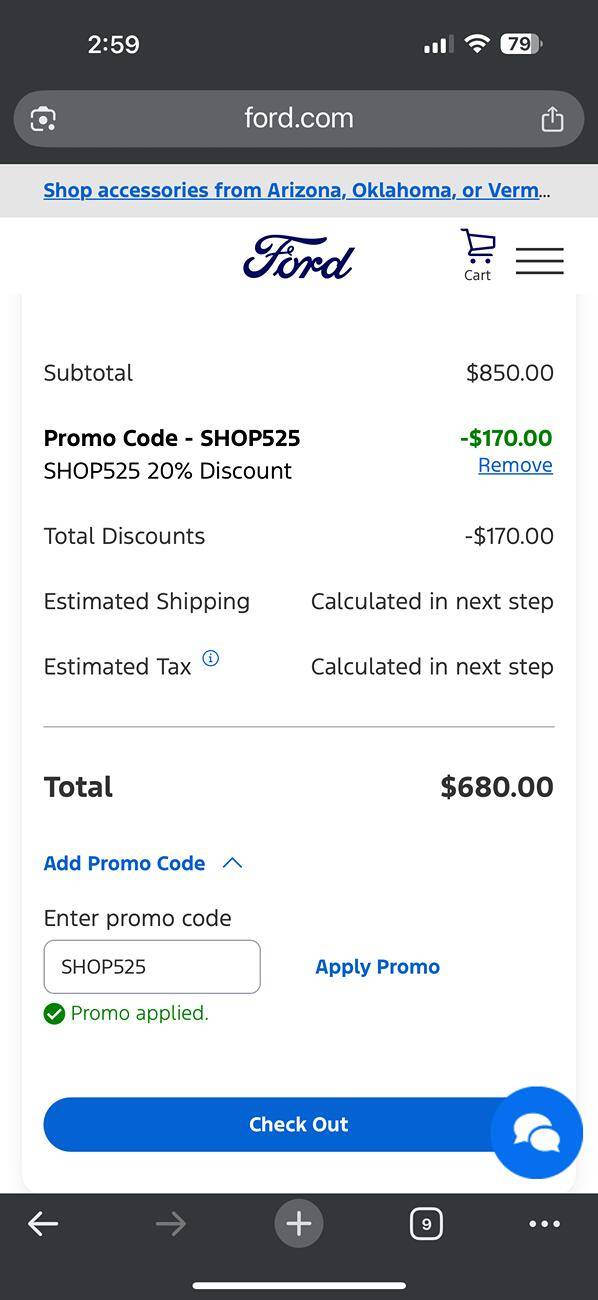This screenshot has width=598, height=1300.
Task: Tap the page tools icon beside URL
Action: (x=43, y=119)
